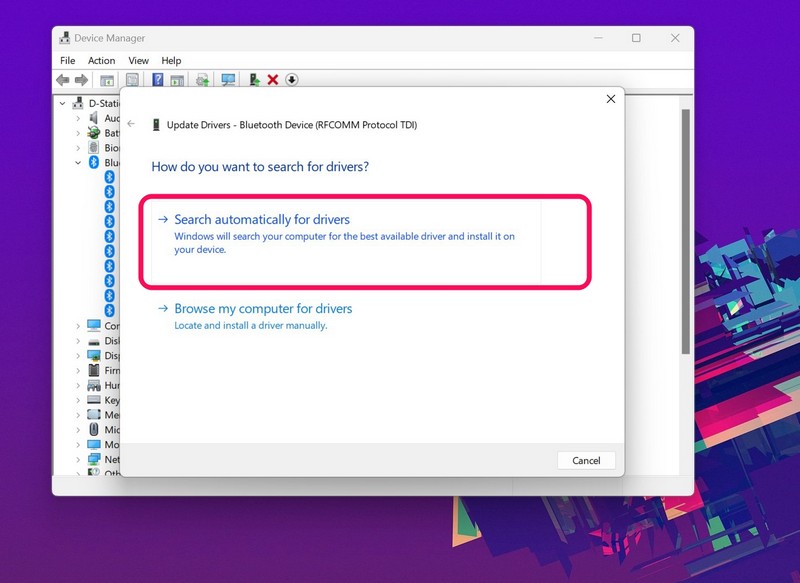Viewport: 800px width, 583px height.
Task: Select Browse my computer for drivers
Action: pos(263,309)
